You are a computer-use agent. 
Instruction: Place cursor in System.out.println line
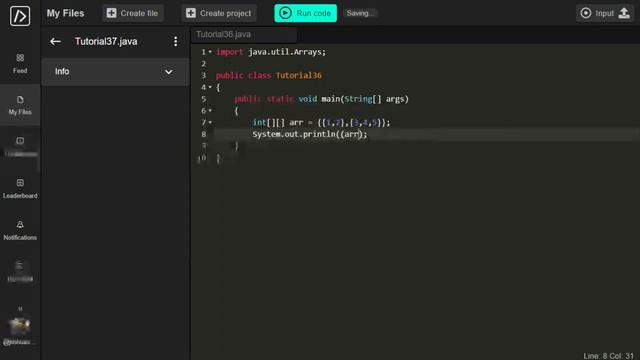pos(310,134)
